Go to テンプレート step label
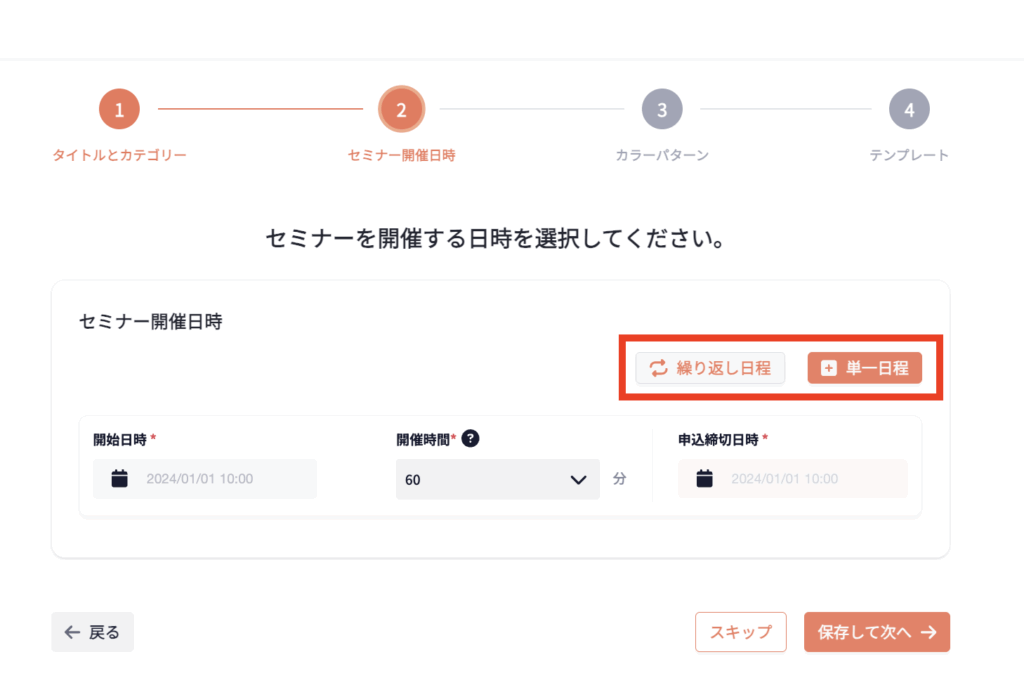This screenshot has width=1024, height=697. [909, 155]
